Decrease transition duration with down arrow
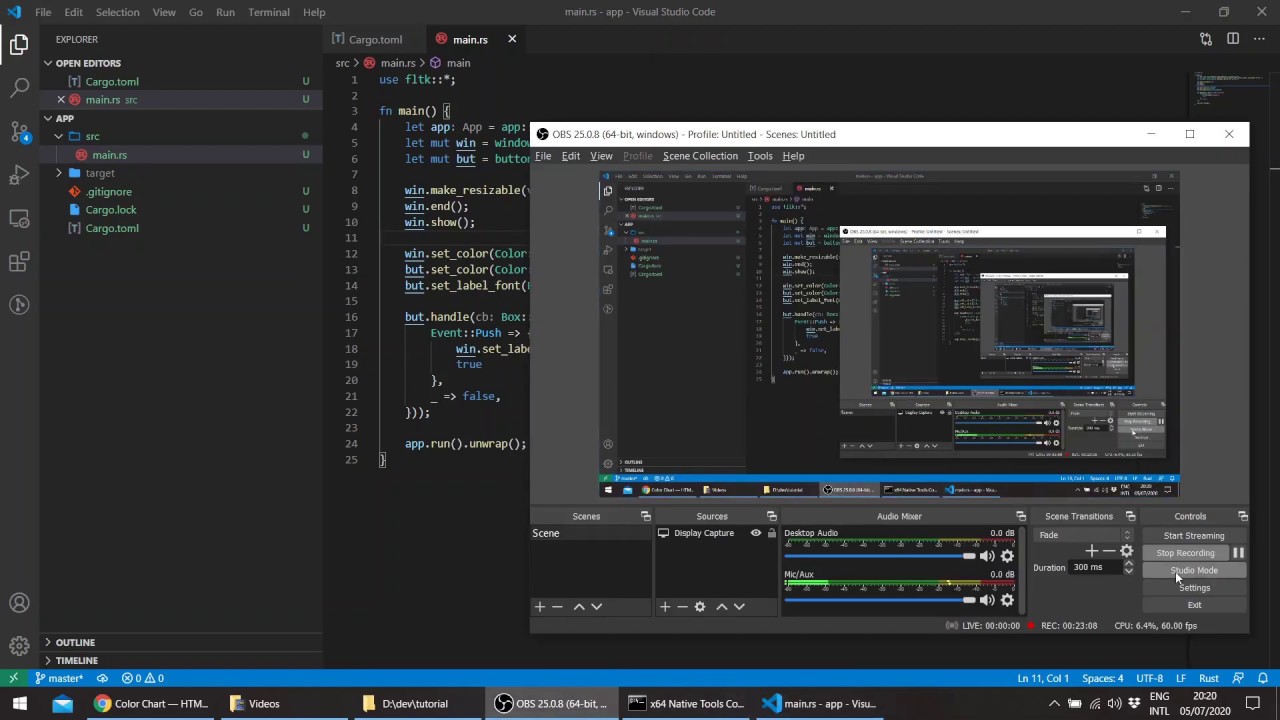Screen dimensions: 1280x720 [1129, 571]
